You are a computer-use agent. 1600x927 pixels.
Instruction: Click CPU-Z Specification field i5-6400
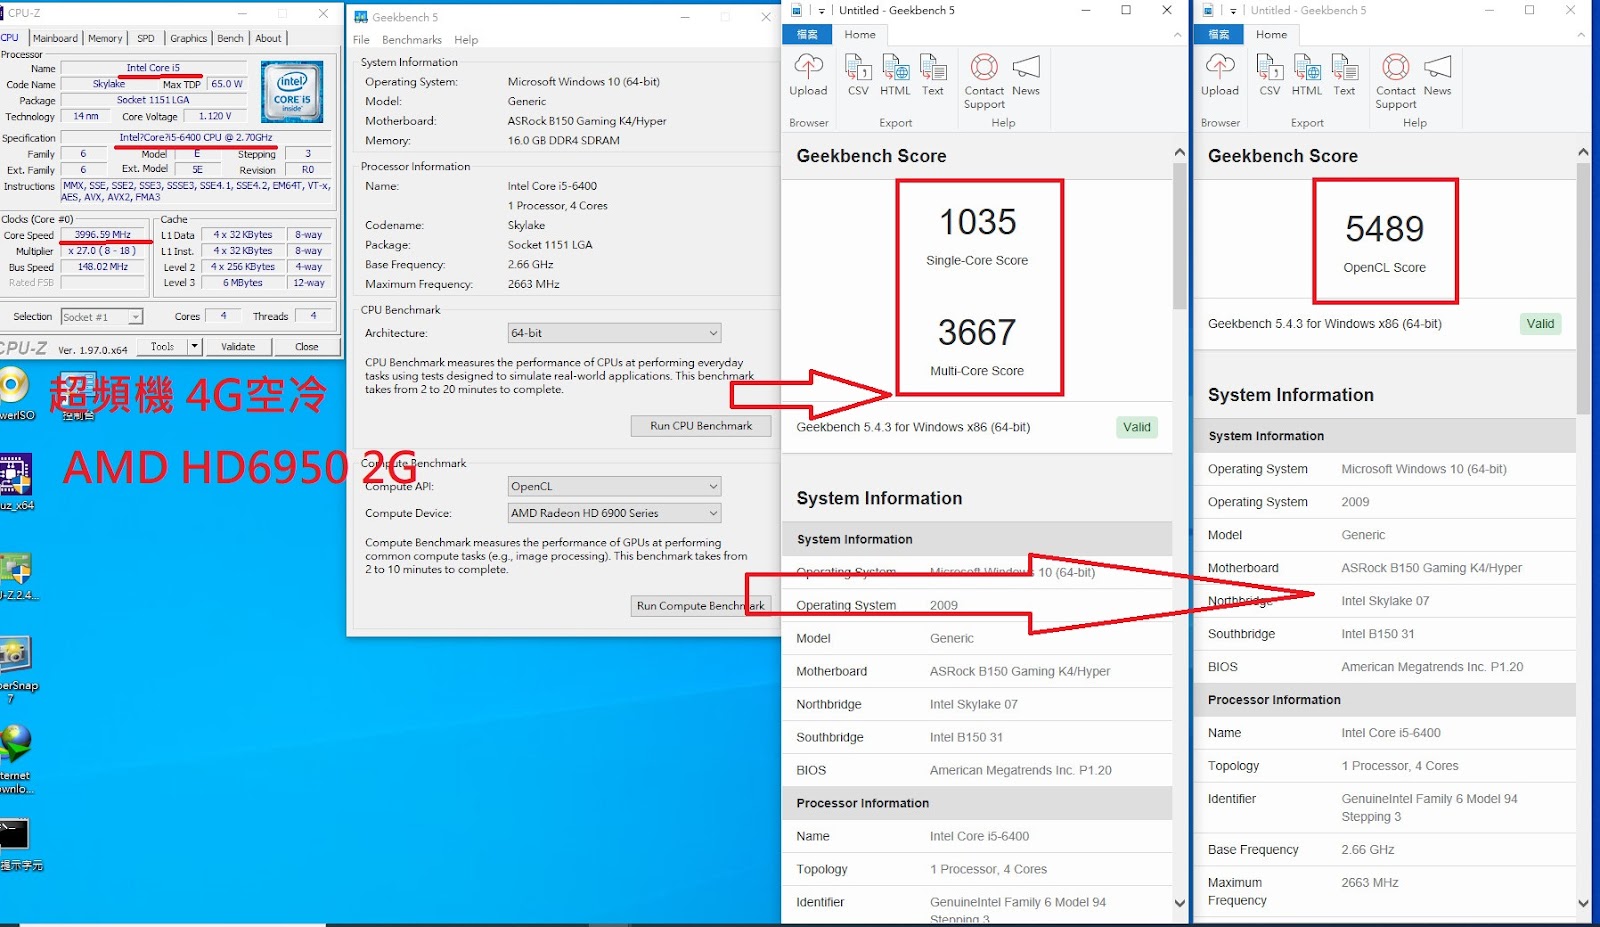point(196,138)
